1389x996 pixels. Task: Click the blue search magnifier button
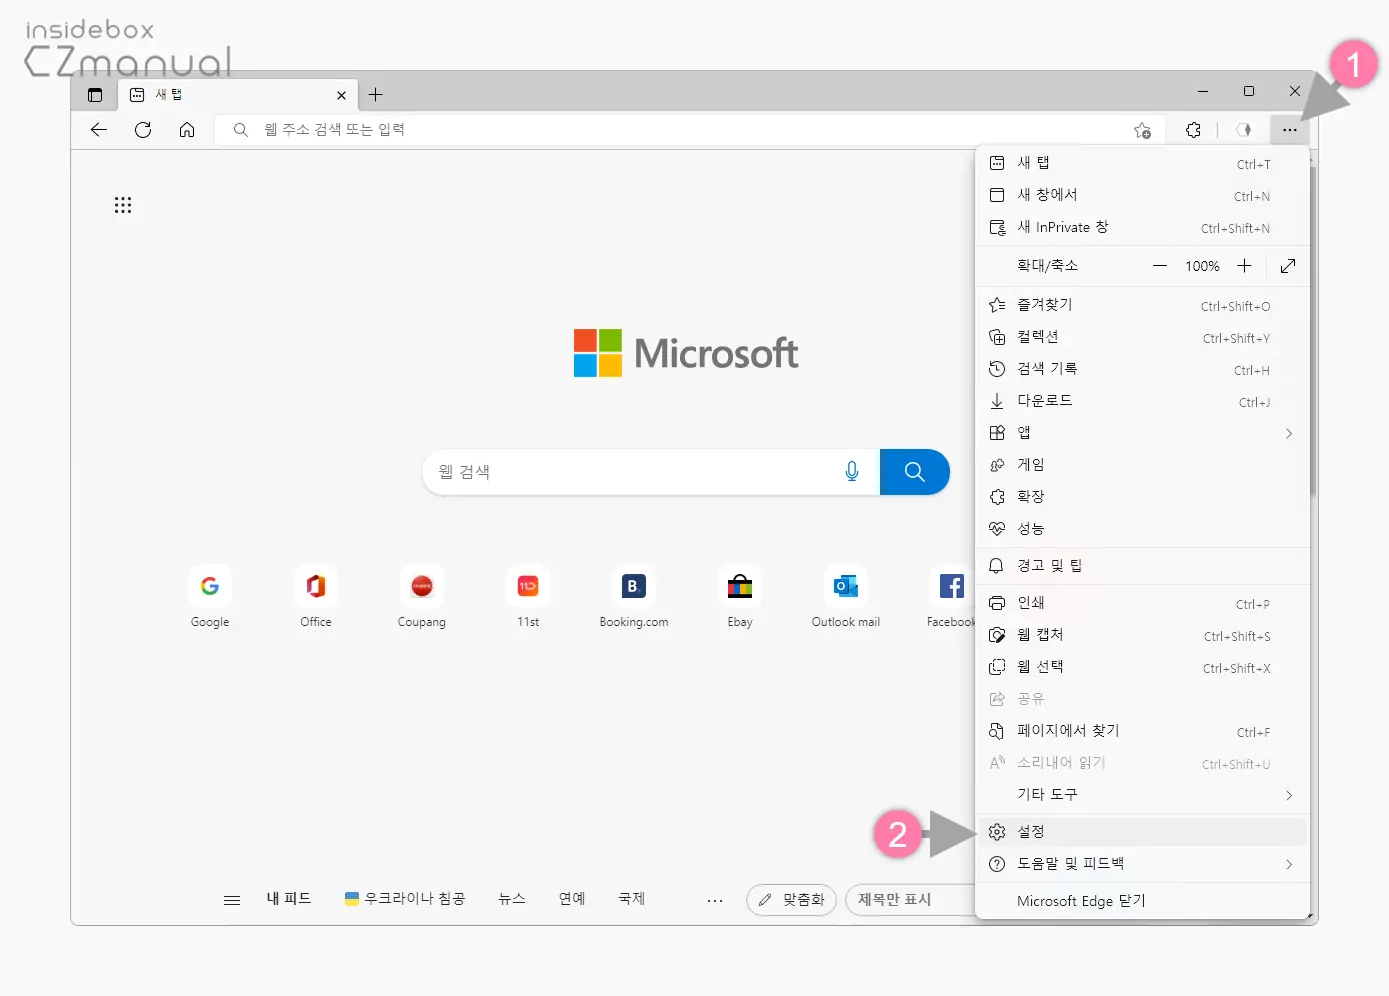(915, 472)
